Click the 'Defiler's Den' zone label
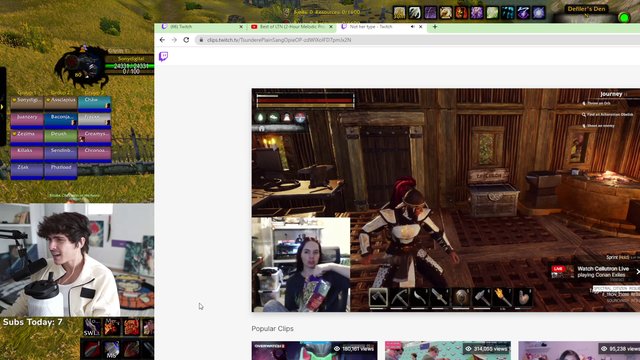This screenshot has height=360, width=640. (x=586, y=9)
